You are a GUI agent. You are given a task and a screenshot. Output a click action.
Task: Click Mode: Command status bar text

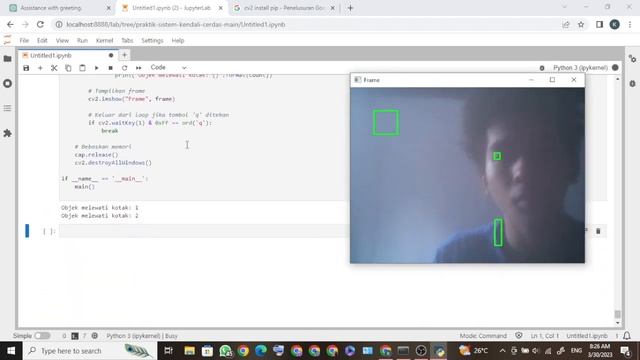click(483, 336)
